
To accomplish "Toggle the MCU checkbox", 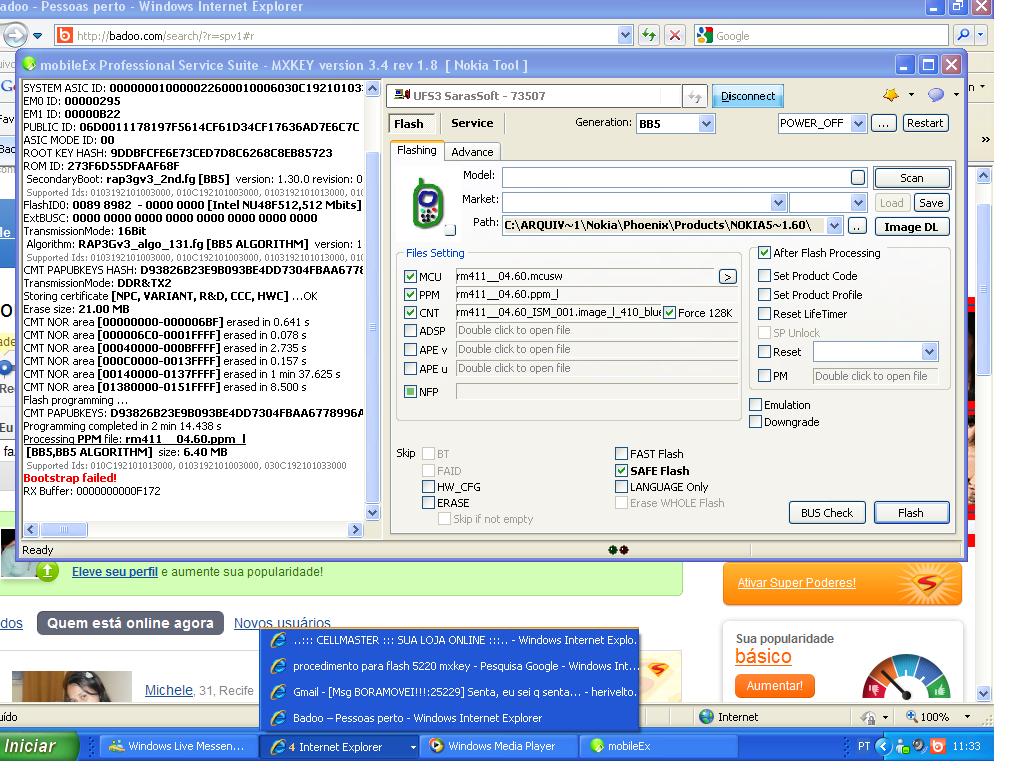I will 410,276.
